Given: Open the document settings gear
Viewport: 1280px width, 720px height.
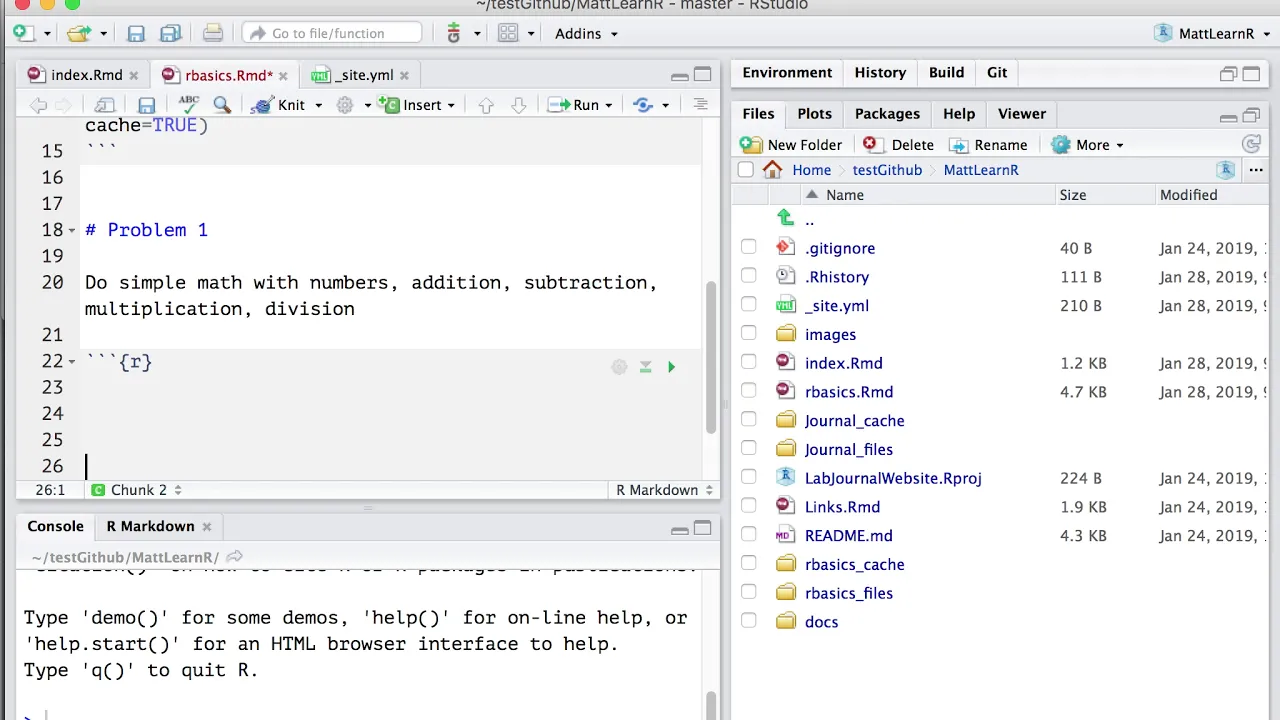Looking at the screenshot, I should [x=345, y=105].
